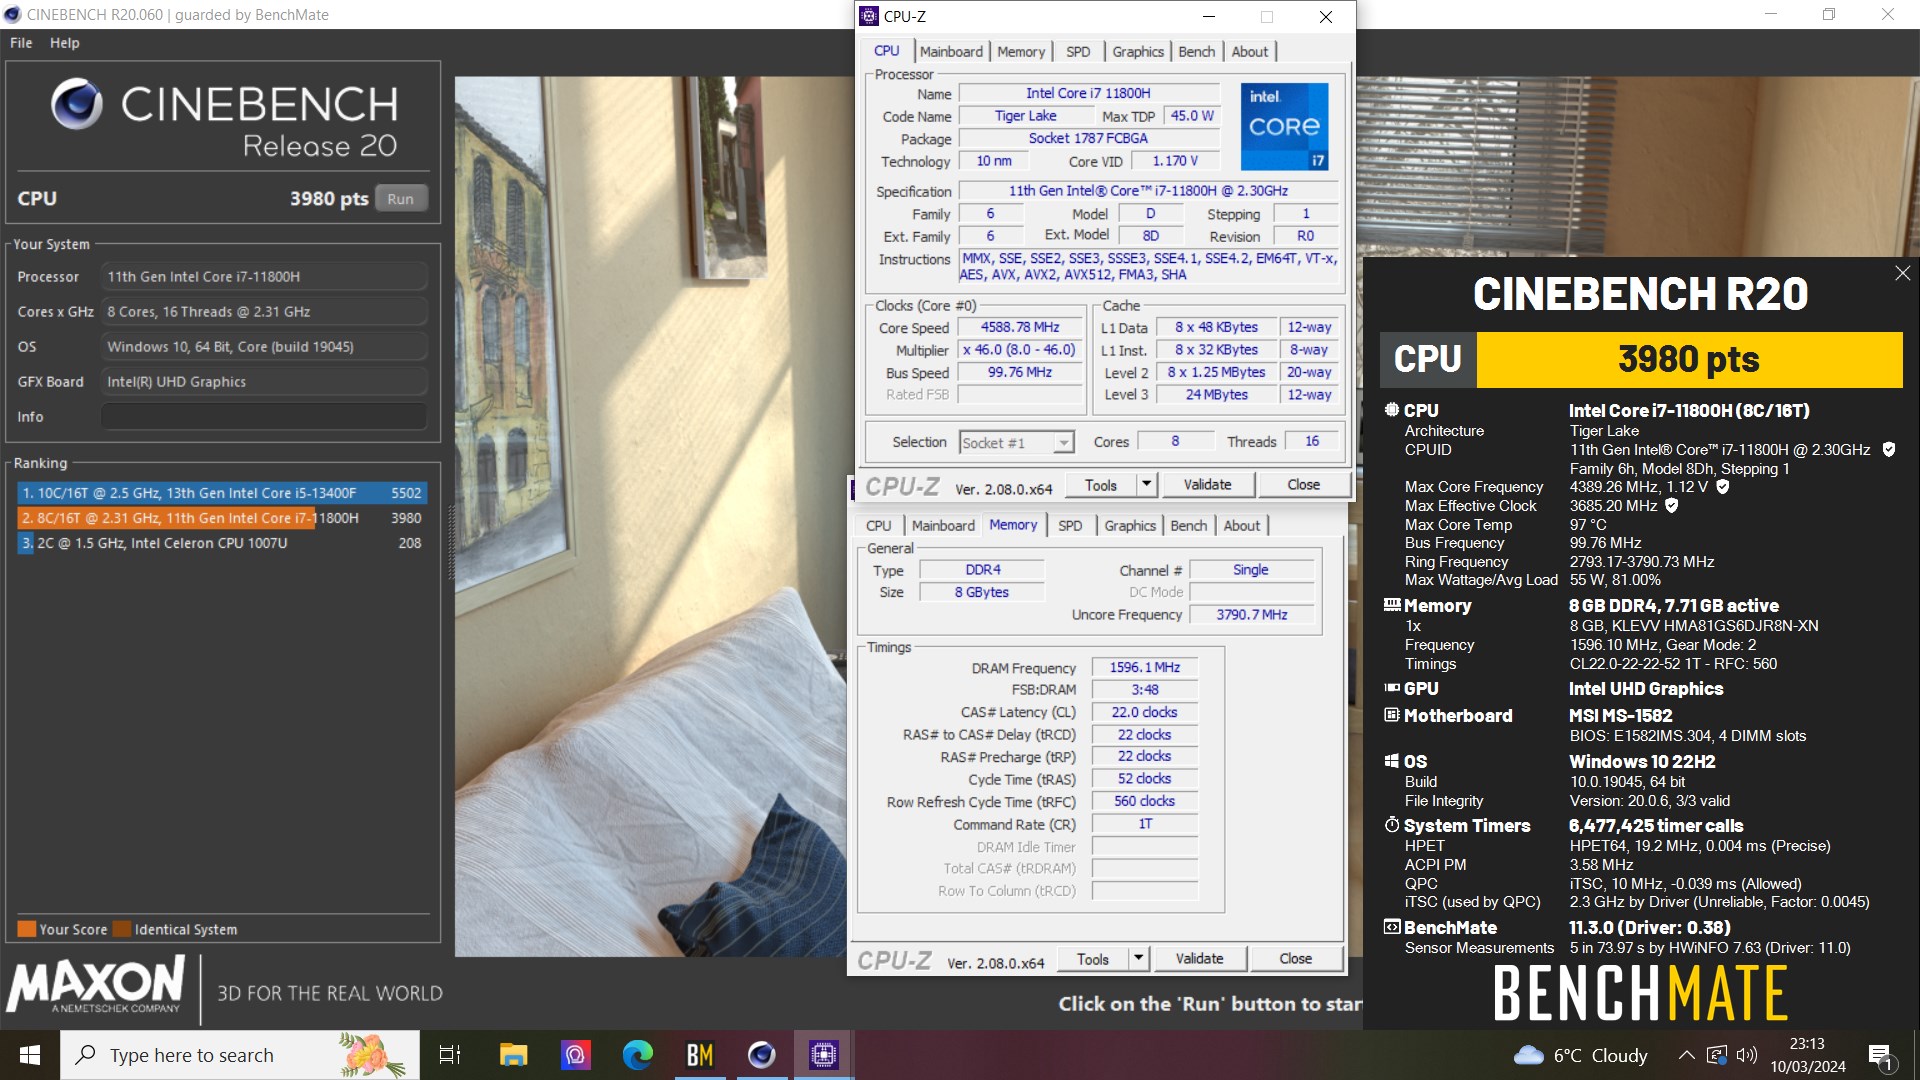Switch to Cinebench taskbar icon
This screenshot has height=1080, width=1920.
pyautogui.click(x=761, y=1055)
